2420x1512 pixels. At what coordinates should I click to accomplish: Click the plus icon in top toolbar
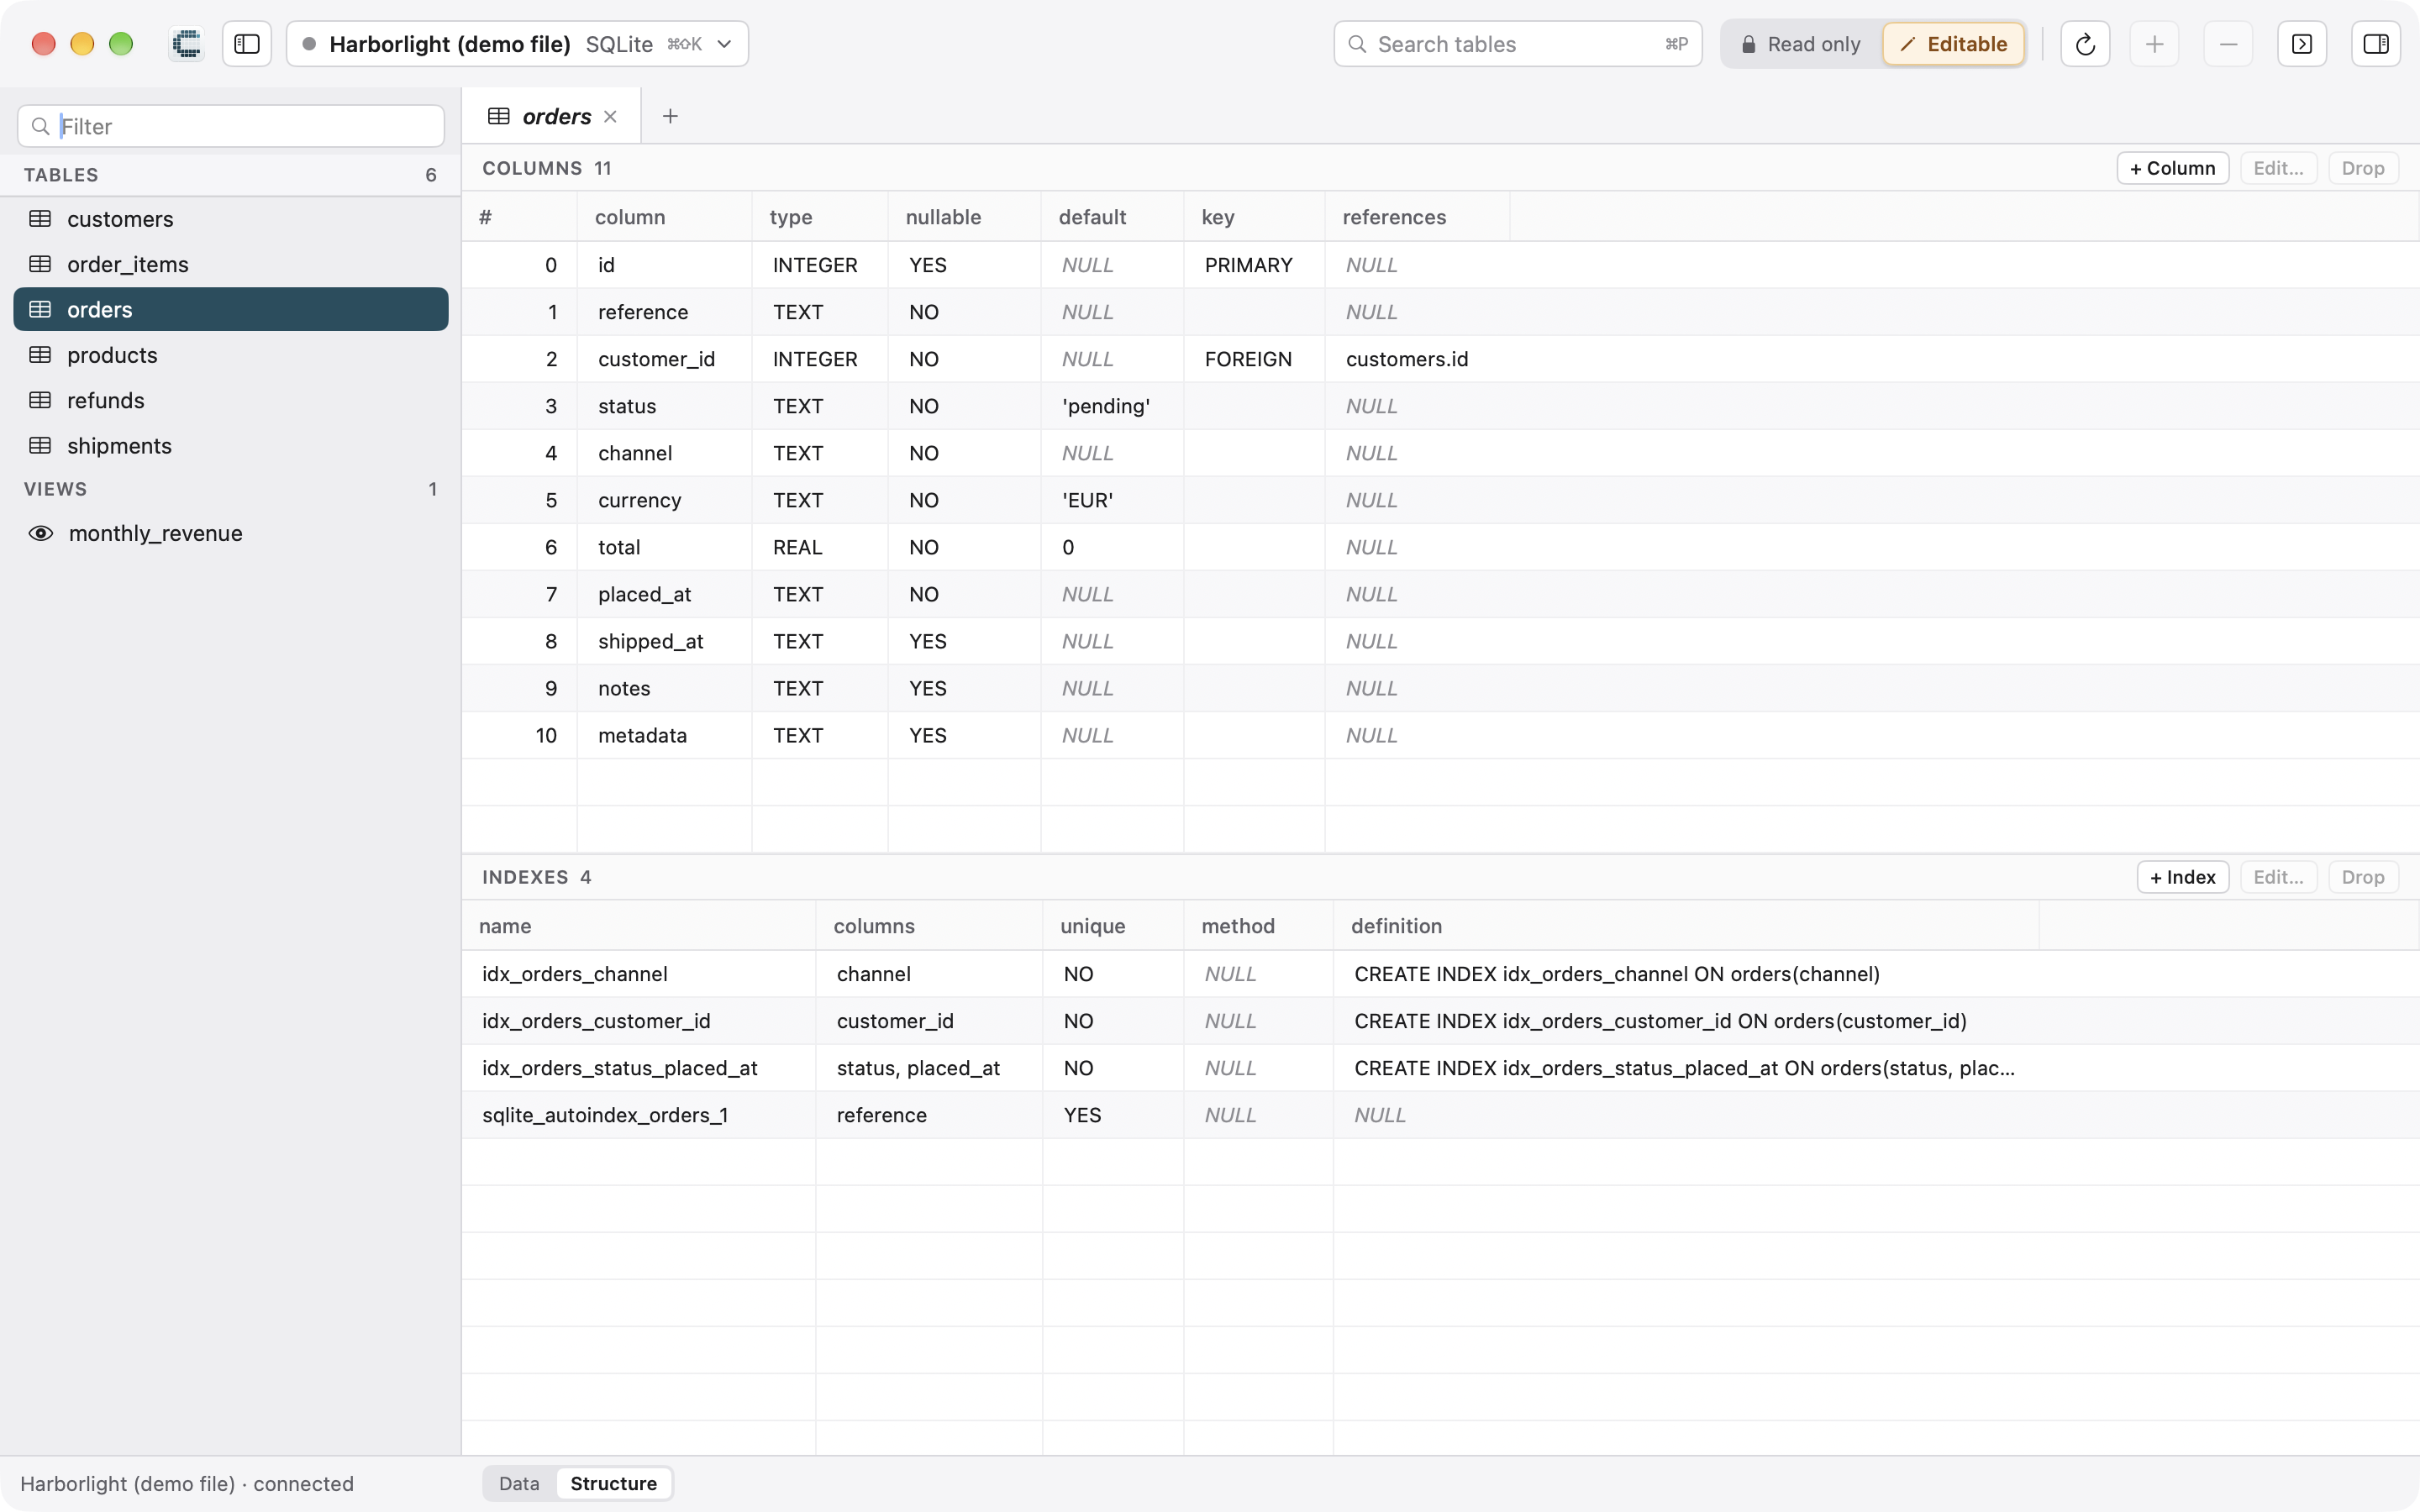click(x=2154, y=44)
